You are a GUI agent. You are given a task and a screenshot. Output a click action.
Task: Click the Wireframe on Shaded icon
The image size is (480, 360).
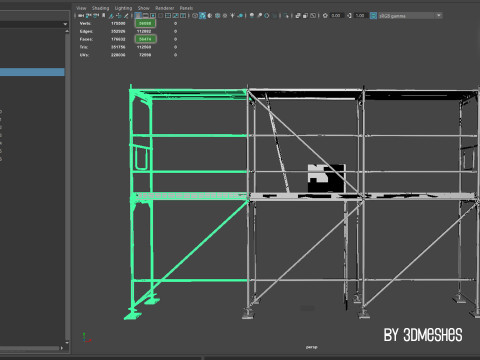218,16
